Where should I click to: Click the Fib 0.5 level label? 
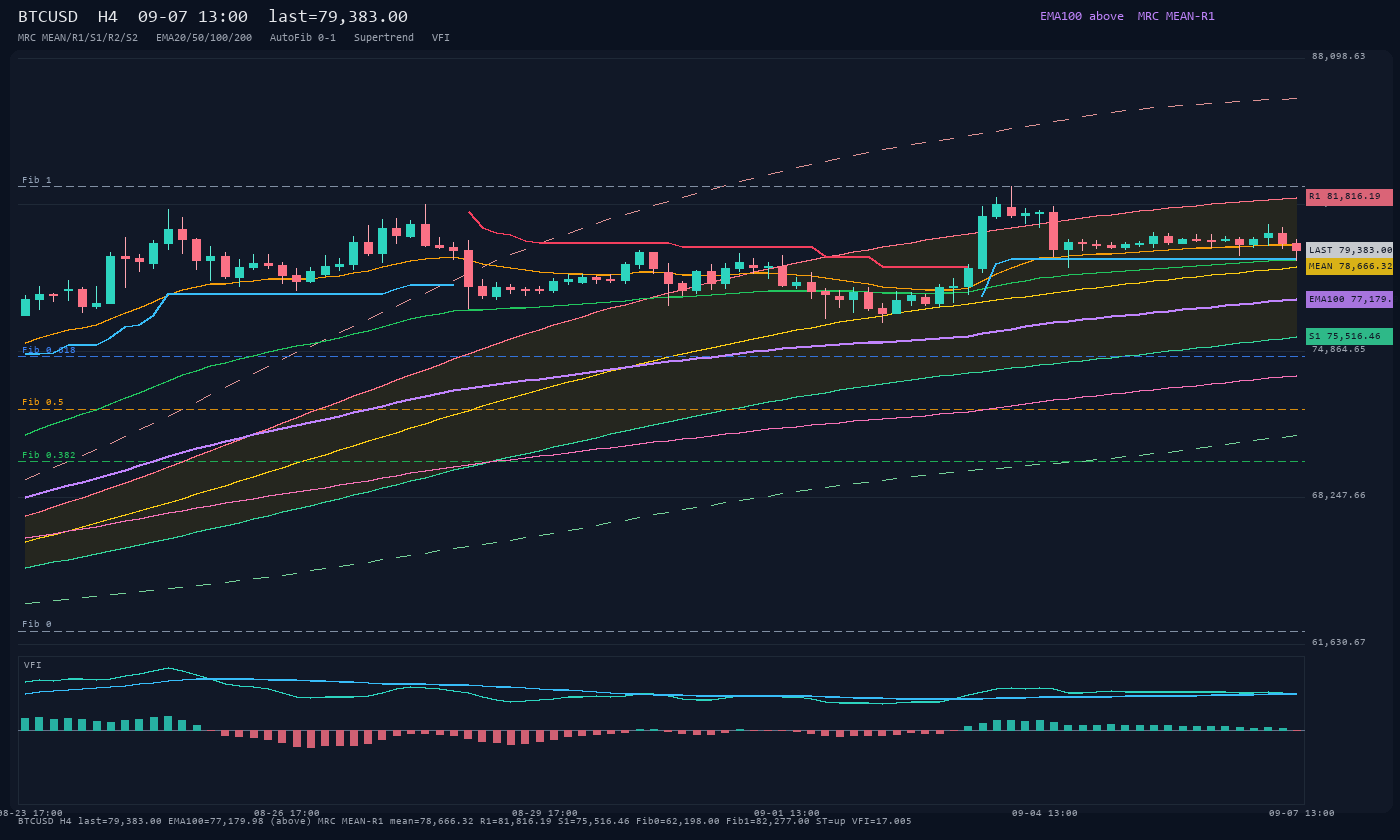[43, 402]
